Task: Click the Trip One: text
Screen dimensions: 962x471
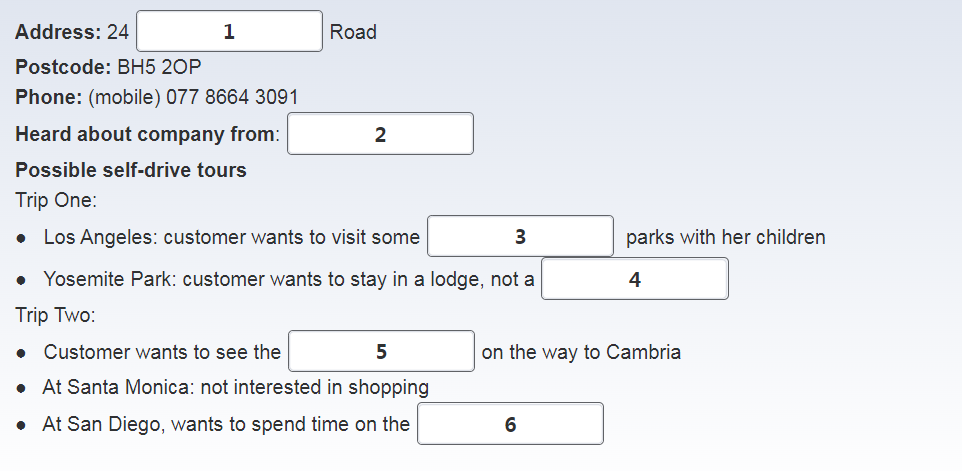Action: 56,200
